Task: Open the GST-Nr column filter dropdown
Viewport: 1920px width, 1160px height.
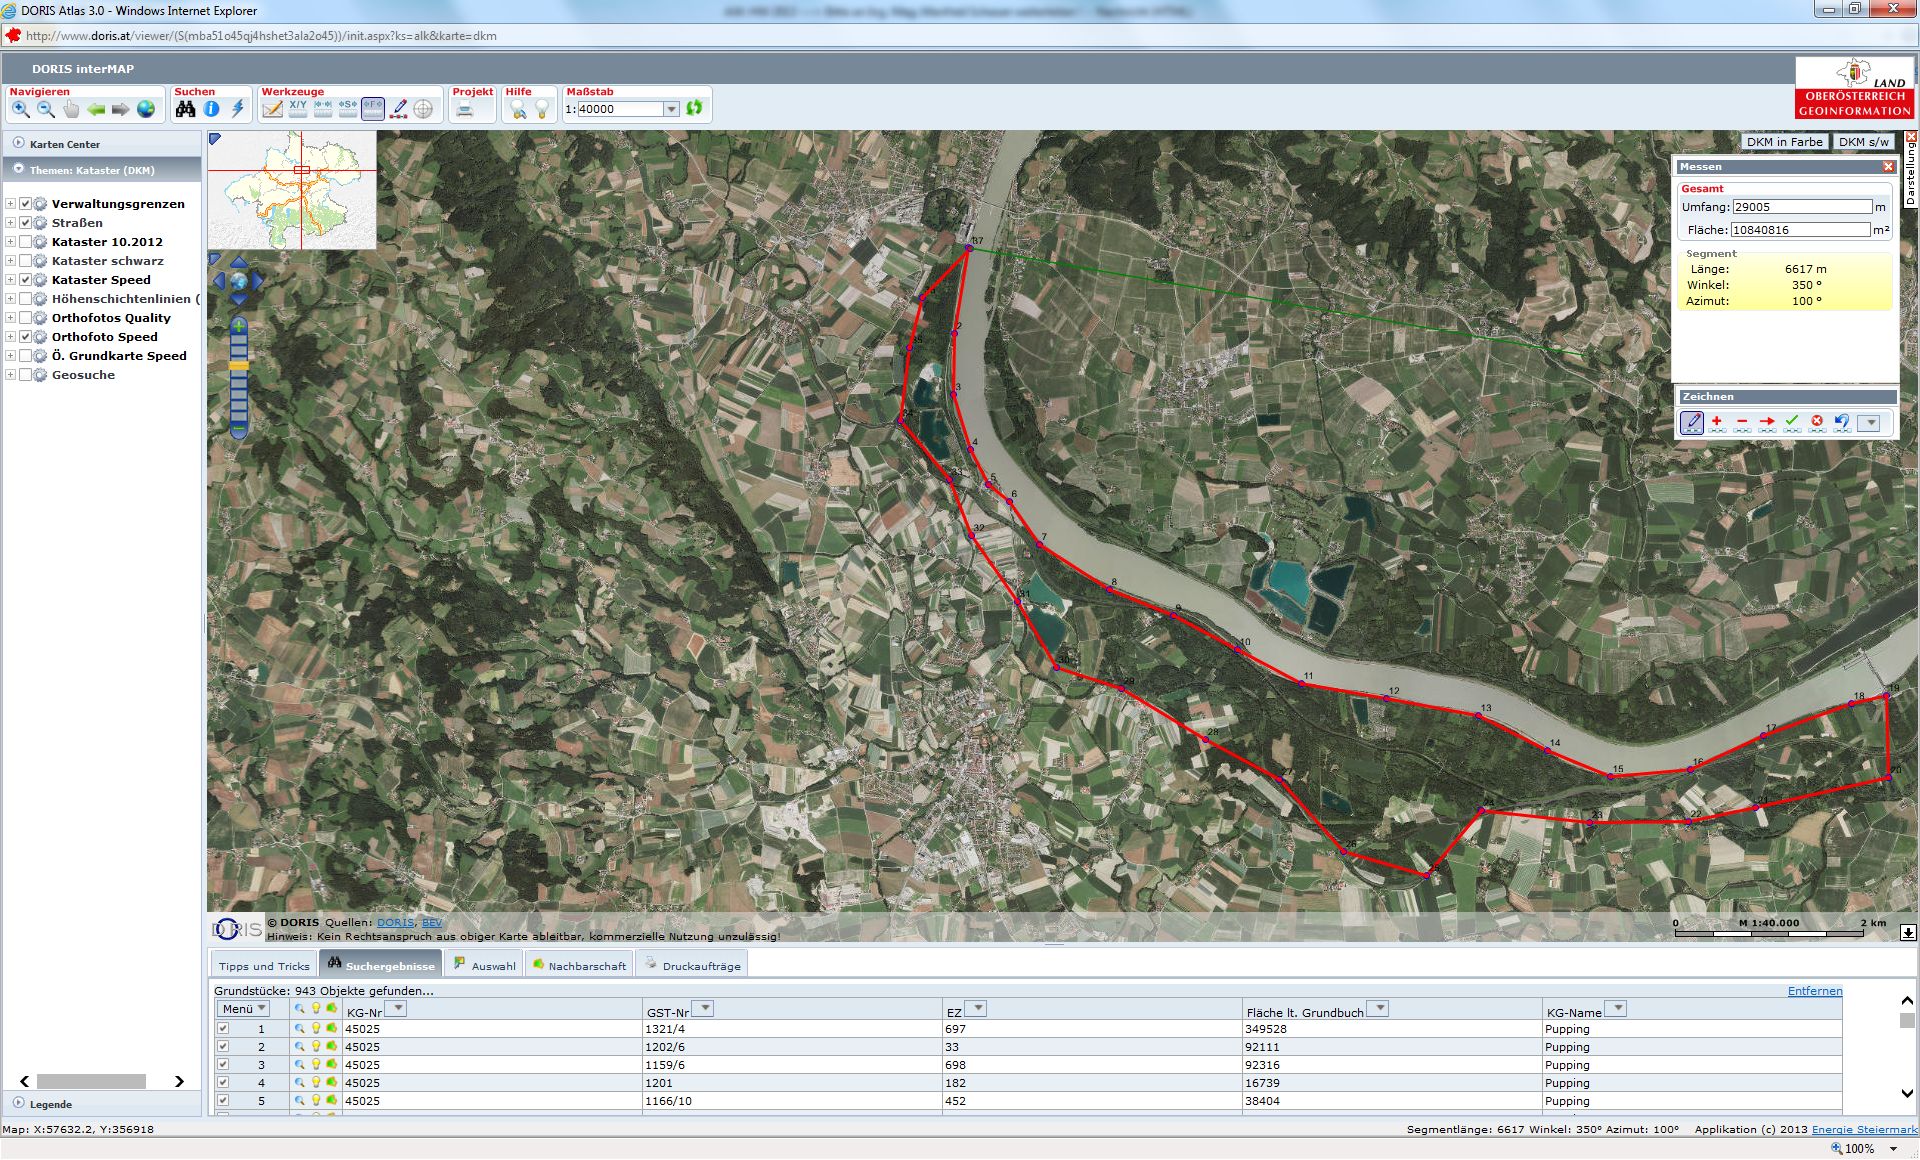Action: point(703,1009)
